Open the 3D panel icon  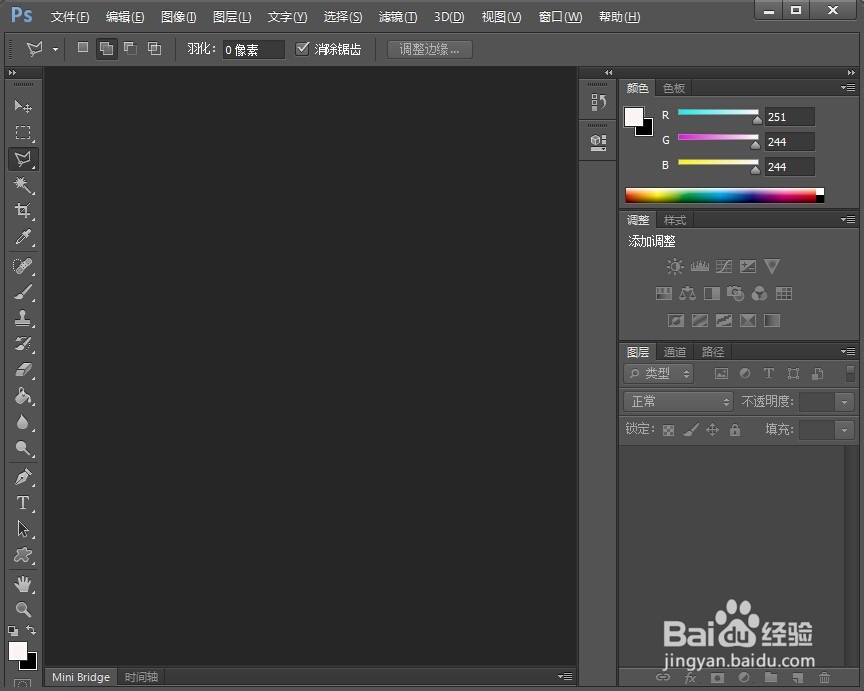coord(598,143)
